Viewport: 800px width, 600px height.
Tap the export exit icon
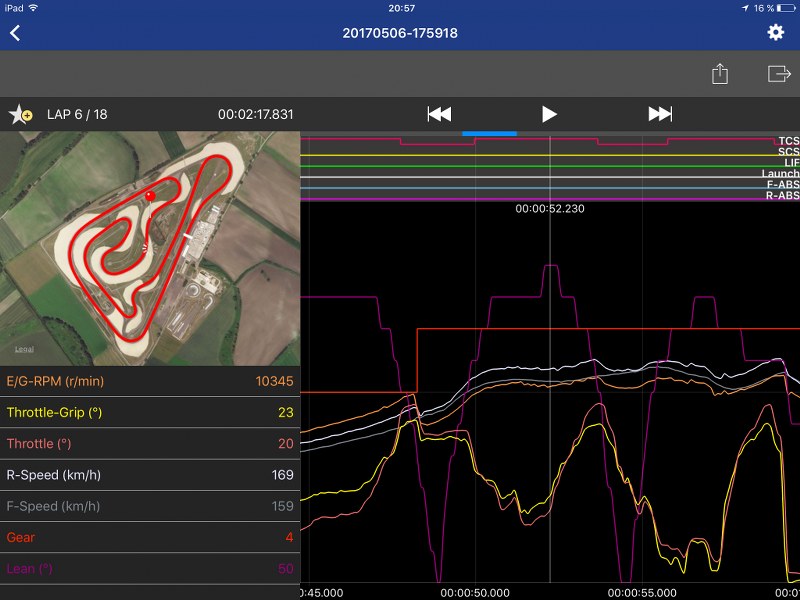pyautogui.click(x=779, y=74)
